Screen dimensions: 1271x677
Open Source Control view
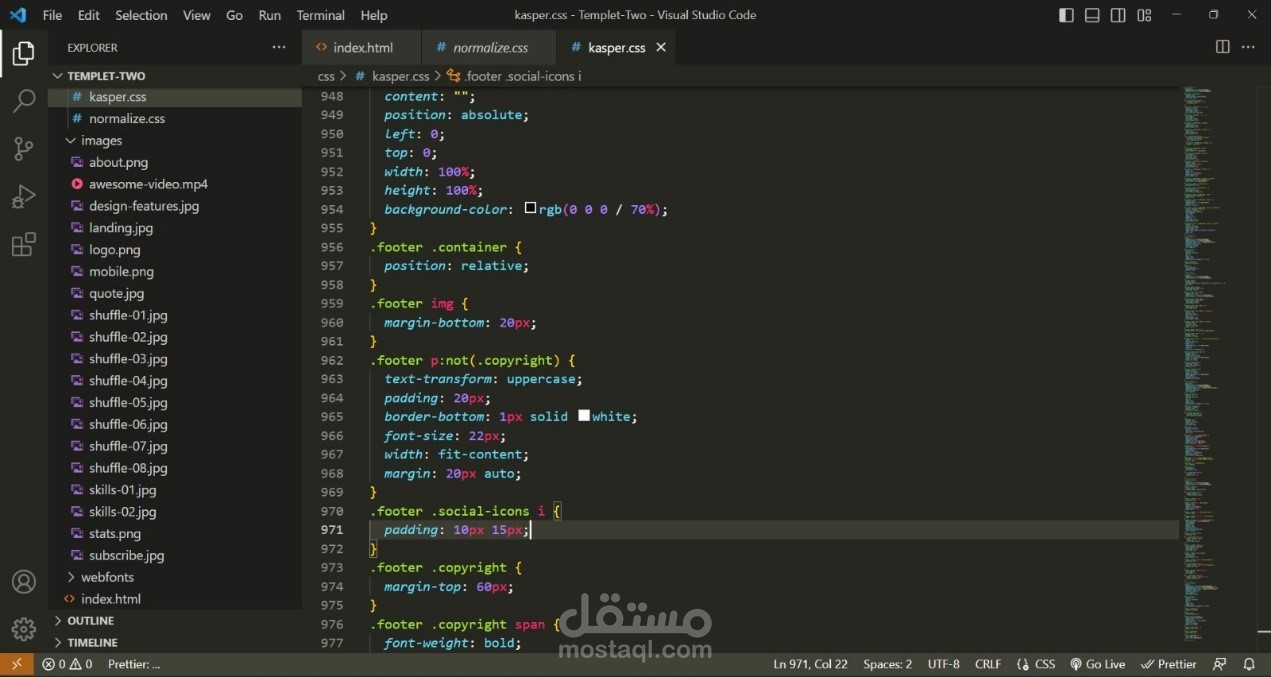coord(23,149)
